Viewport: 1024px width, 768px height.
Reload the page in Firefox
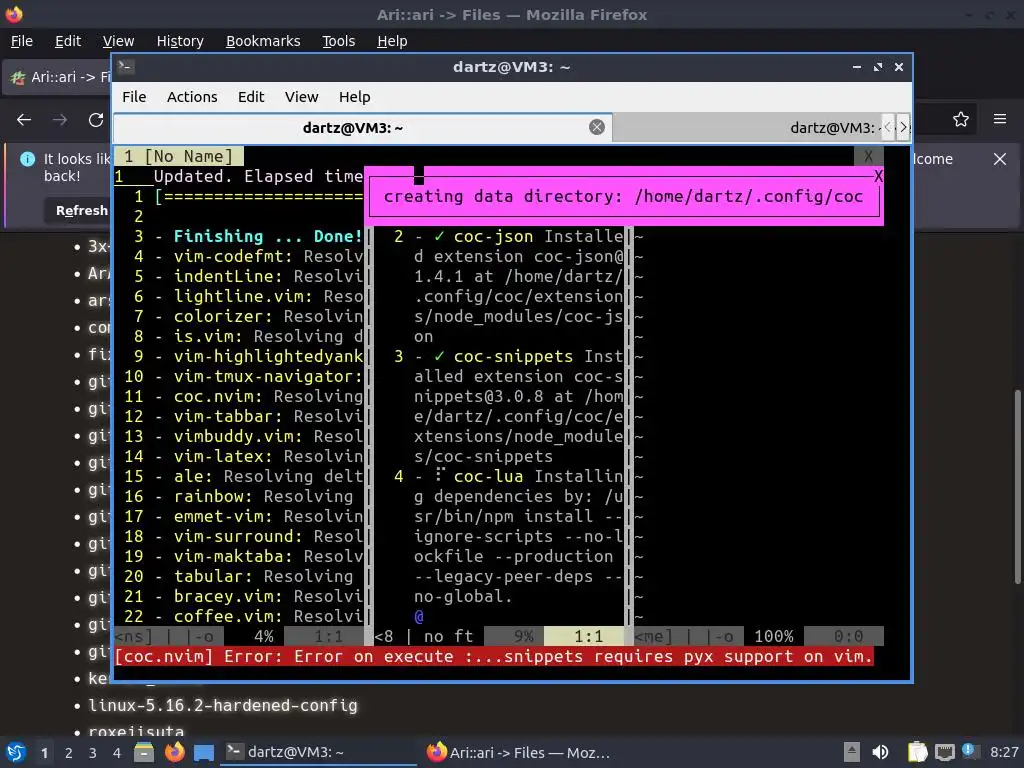pyautogui.click(x=96, y=120)
